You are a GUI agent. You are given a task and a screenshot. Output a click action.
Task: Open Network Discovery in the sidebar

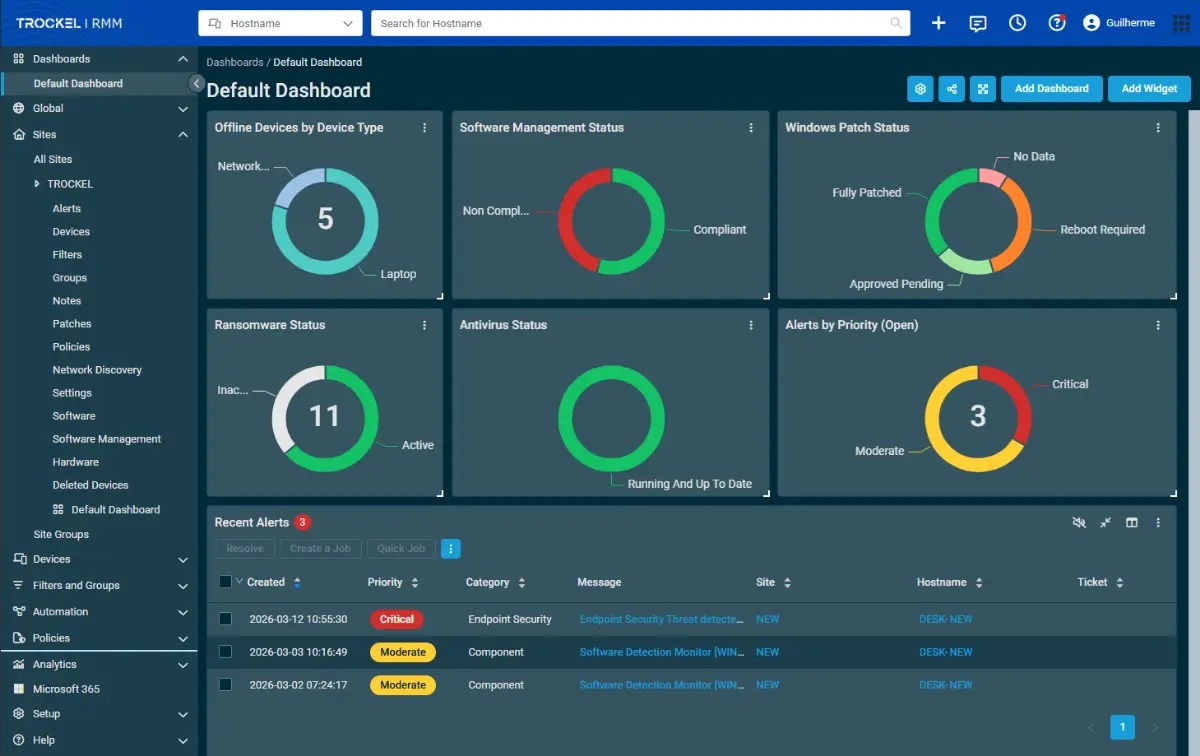[x=97, y=370]
